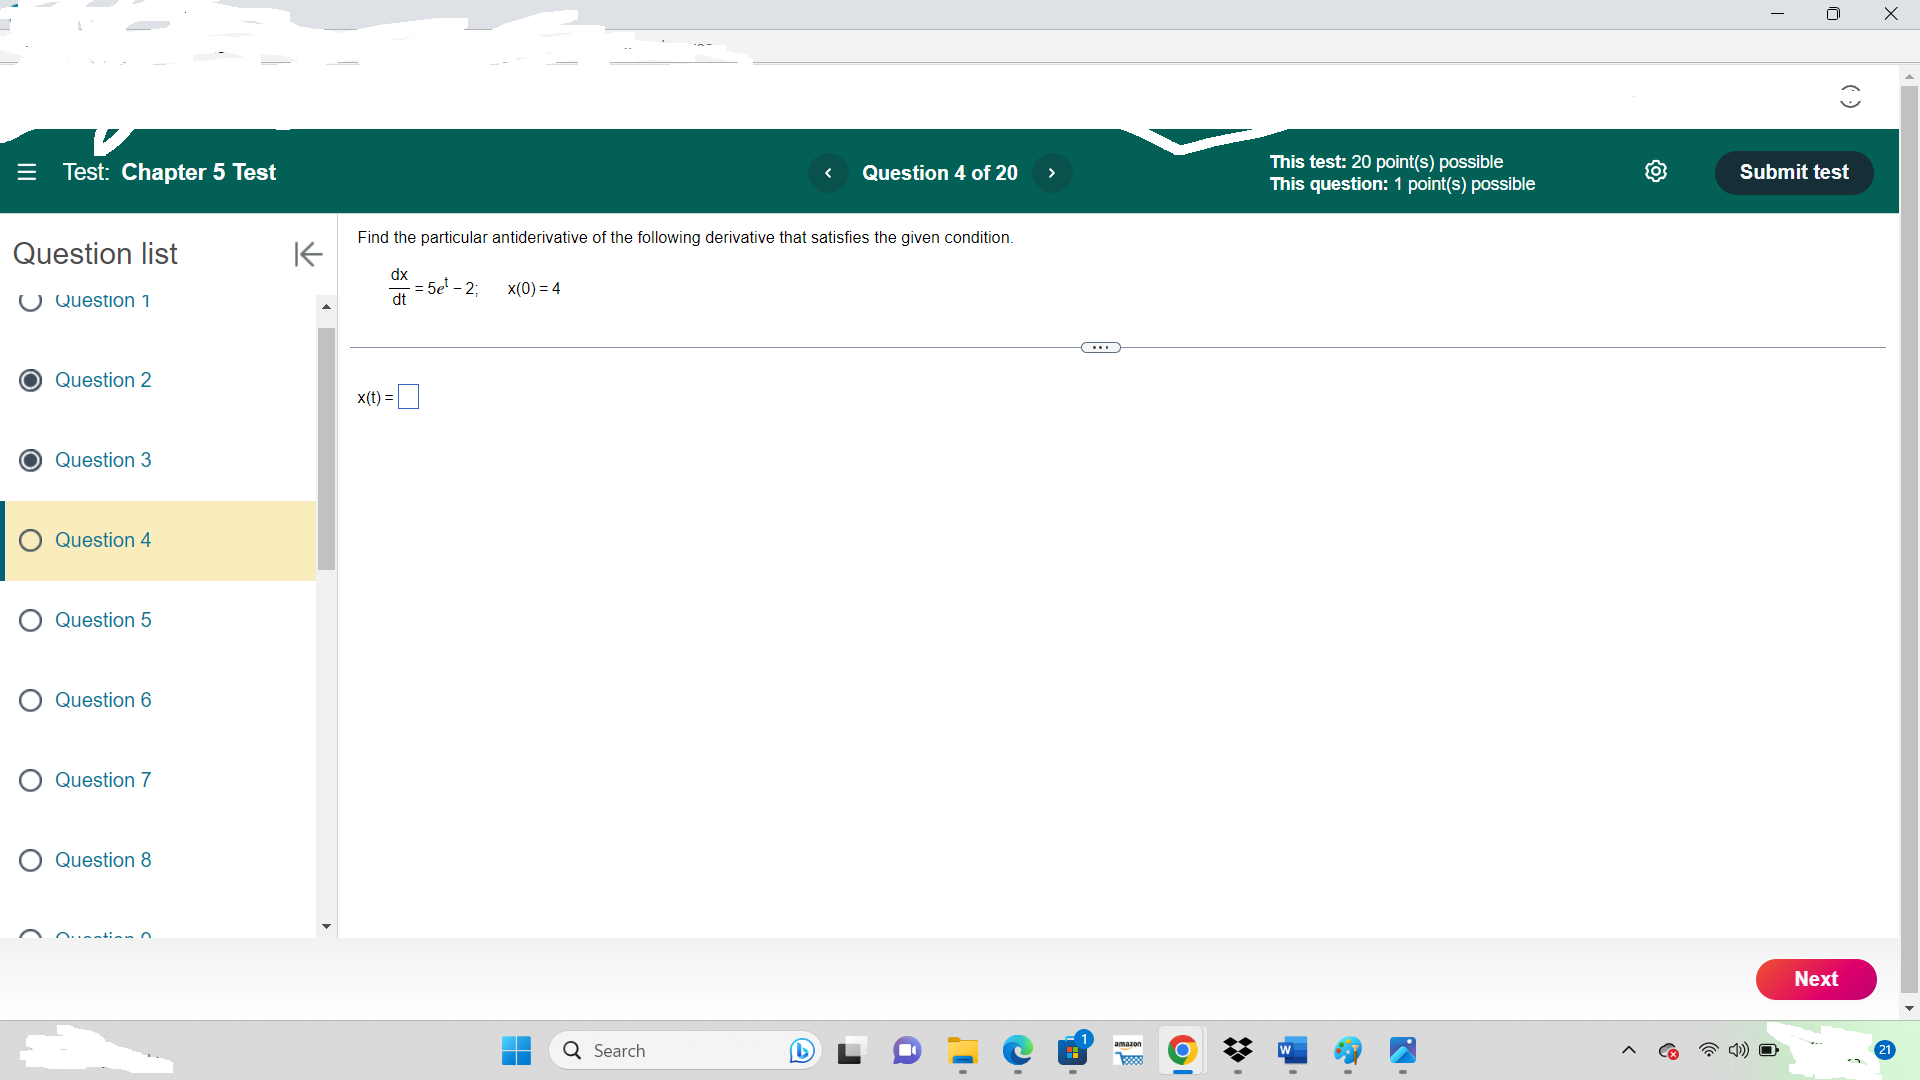Expand the question content ellipsis divider
This screenshot has height=1080, width=1920.
point(1100,347)
